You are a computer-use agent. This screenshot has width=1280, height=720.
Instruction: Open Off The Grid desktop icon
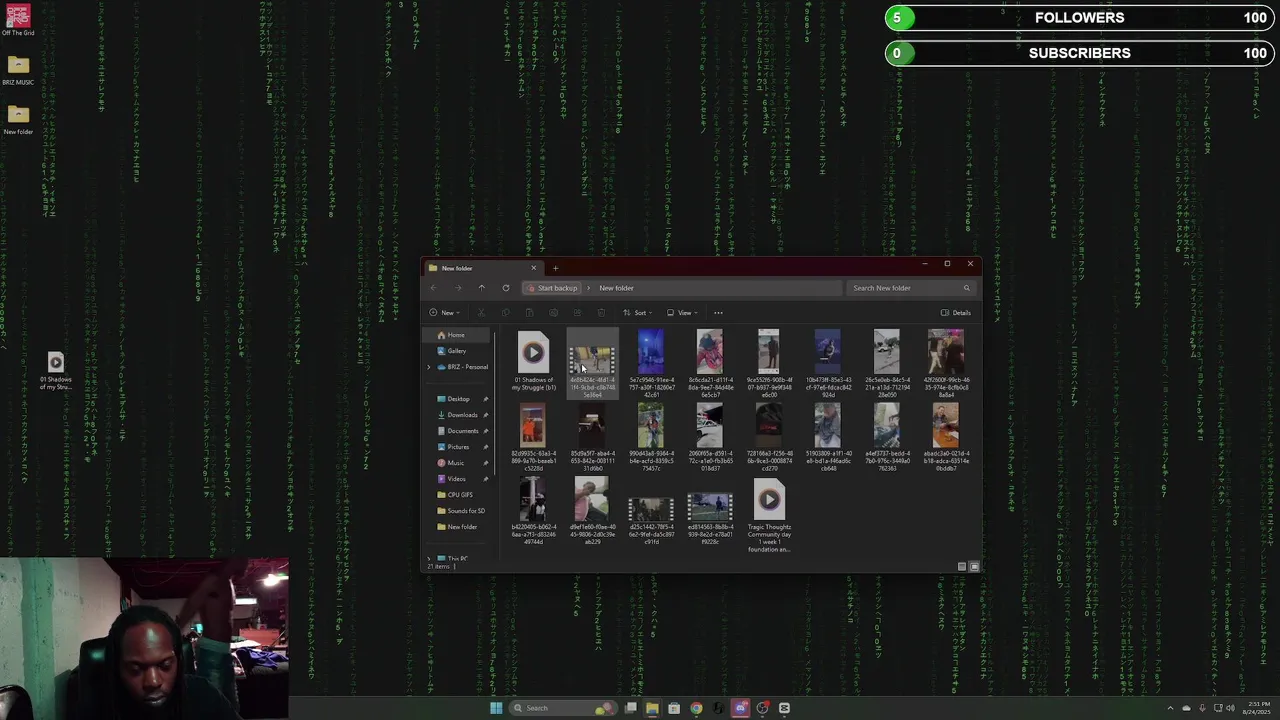click(x=18, y=21)
